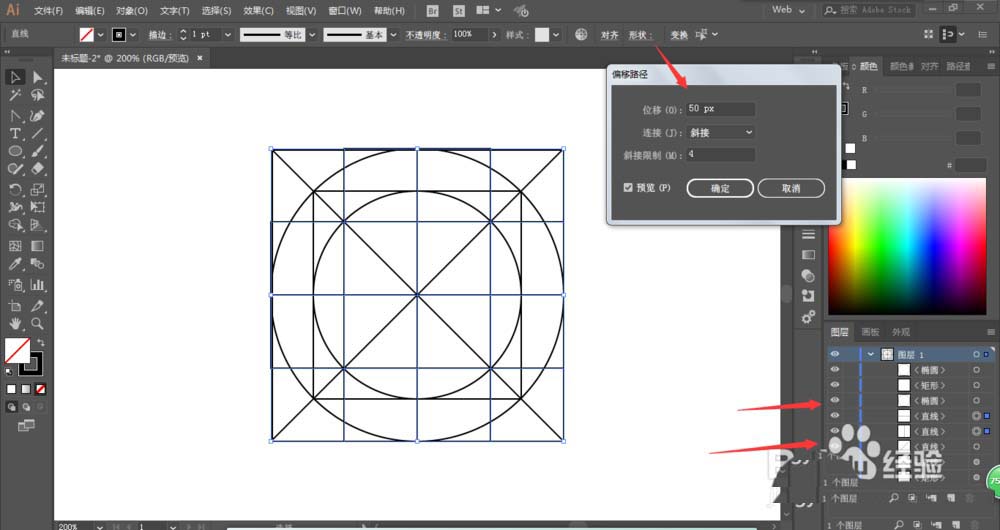Screen dimensions: 1000x530
Task: Click 对齐 in the control bar
Action: pos(610,35)
